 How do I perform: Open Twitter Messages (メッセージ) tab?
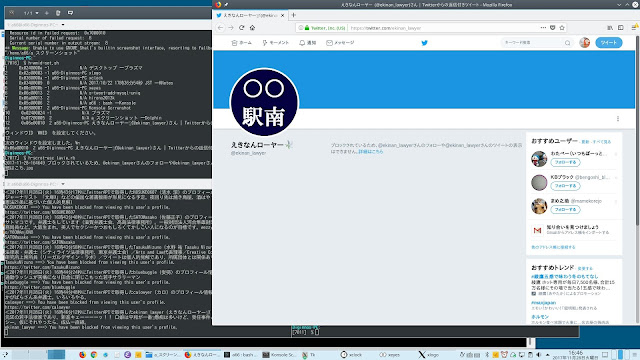(340, 42)
